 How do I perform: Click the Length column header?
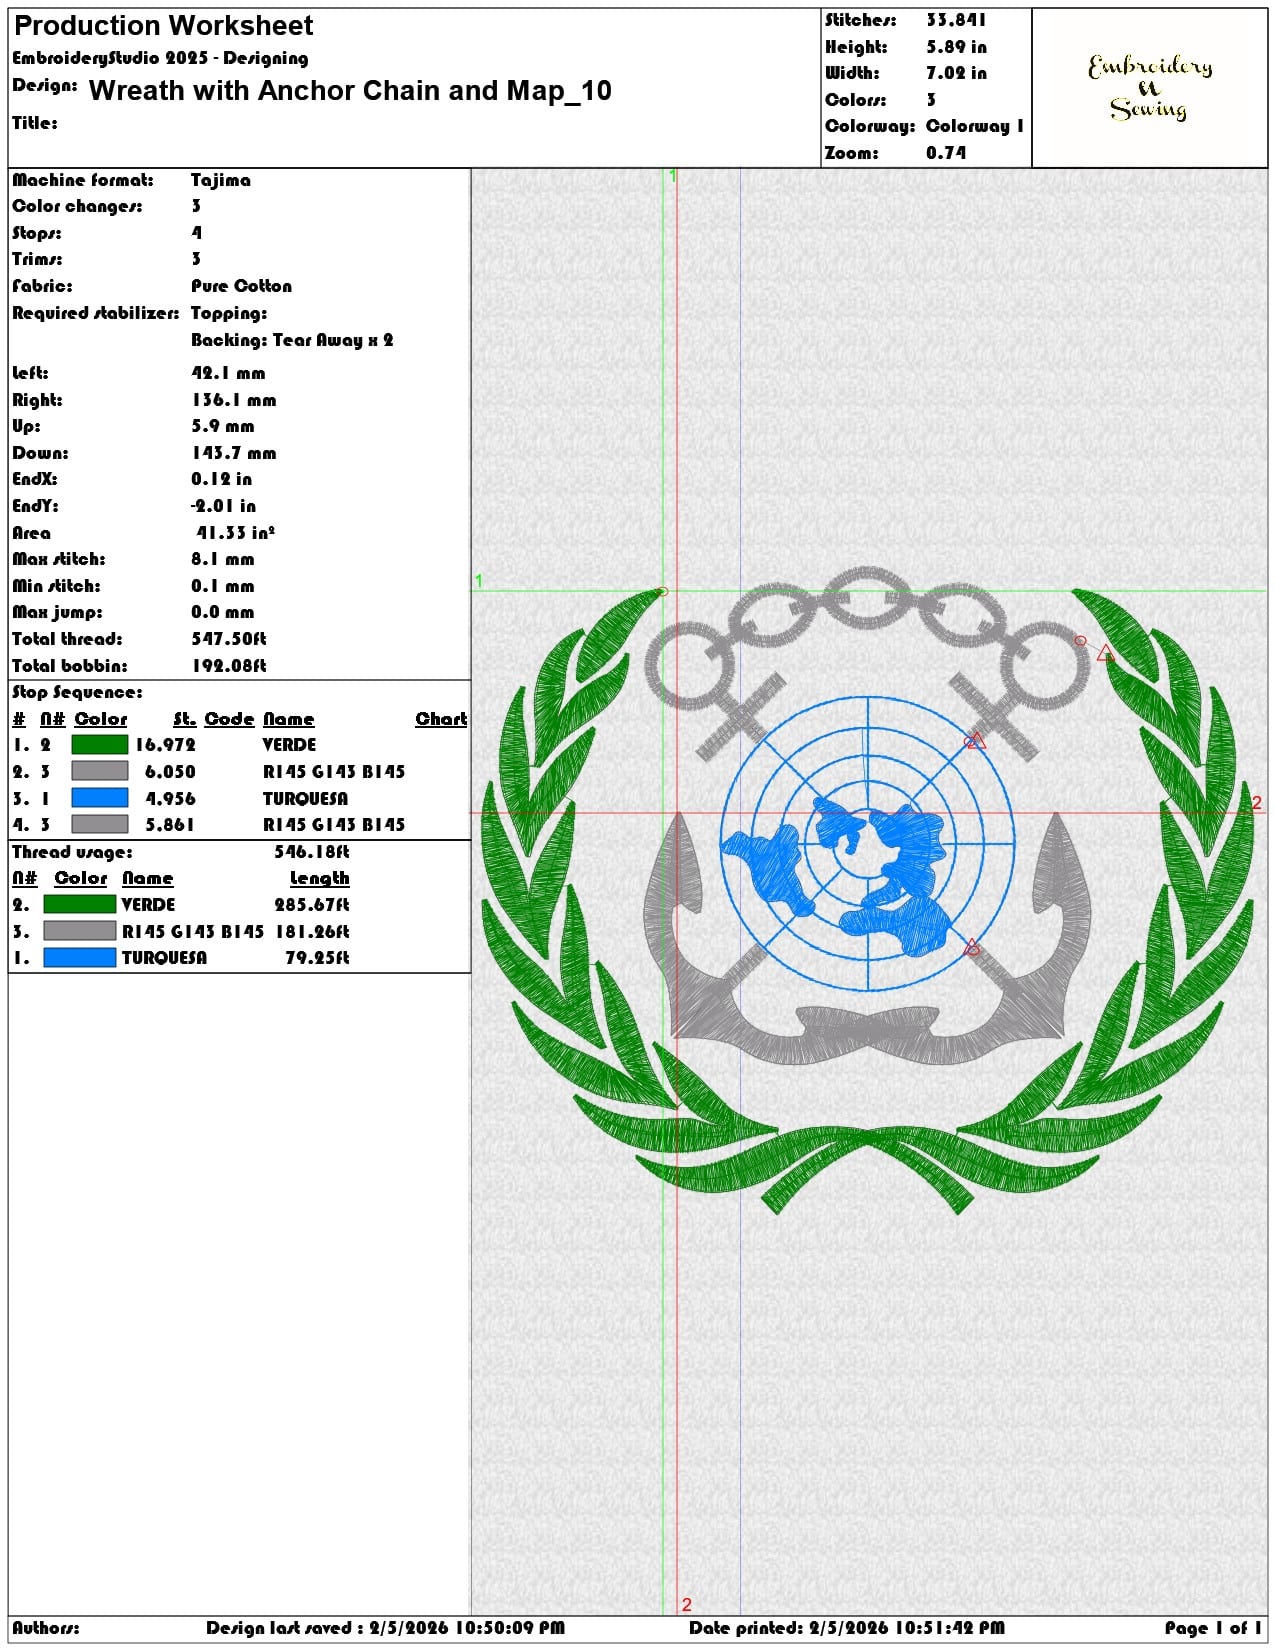click(319, 878)
